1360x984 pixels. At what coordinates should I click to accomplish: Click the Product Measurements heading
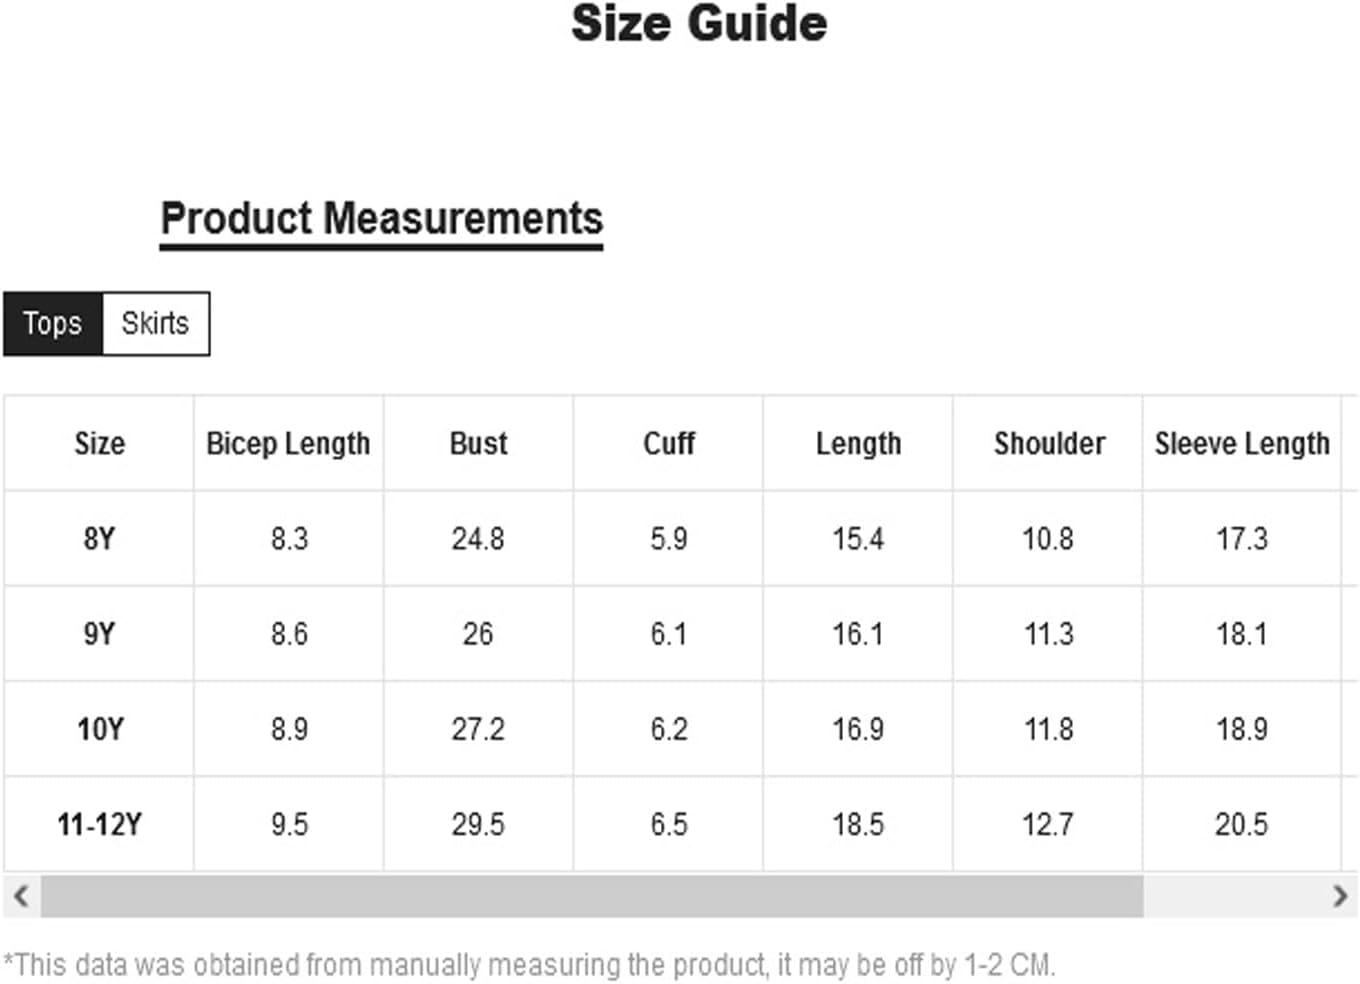[x=382, y=219]
